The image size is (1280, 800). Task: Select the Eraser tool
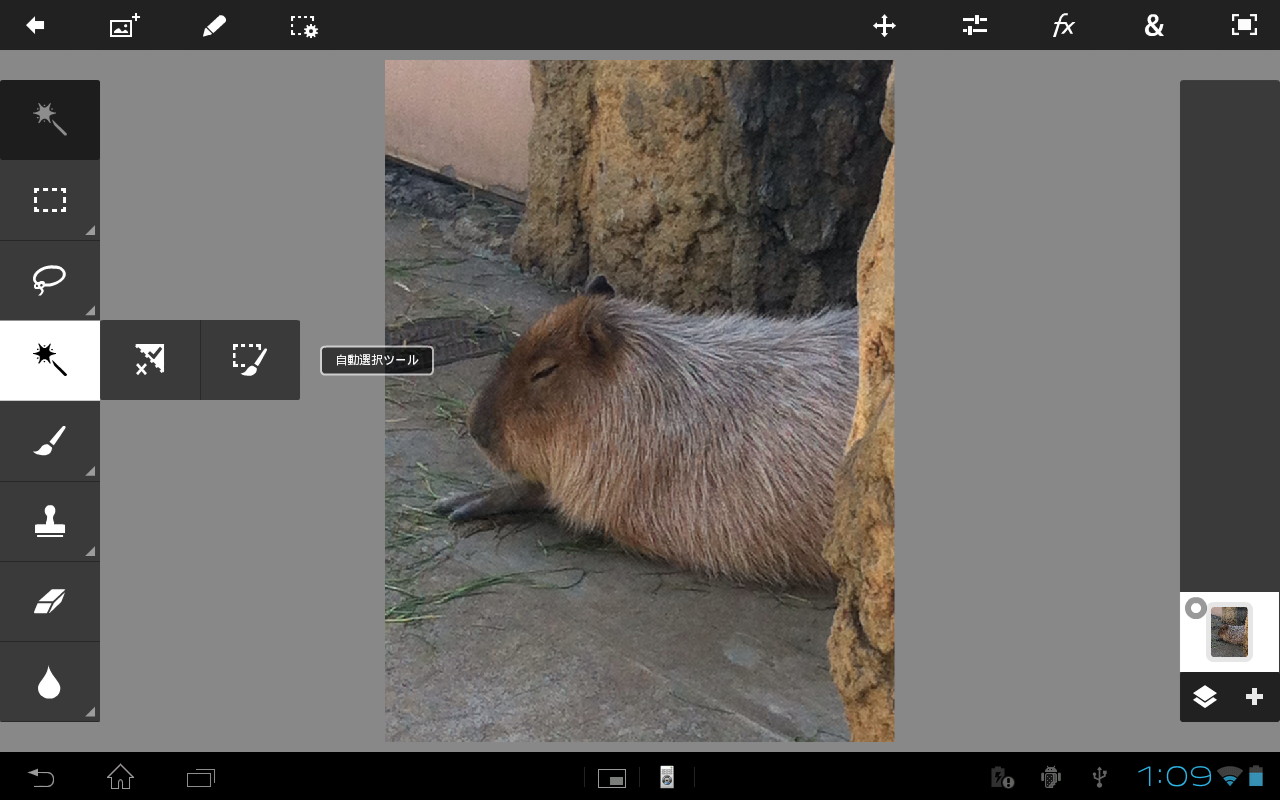[x=50, y=601]
